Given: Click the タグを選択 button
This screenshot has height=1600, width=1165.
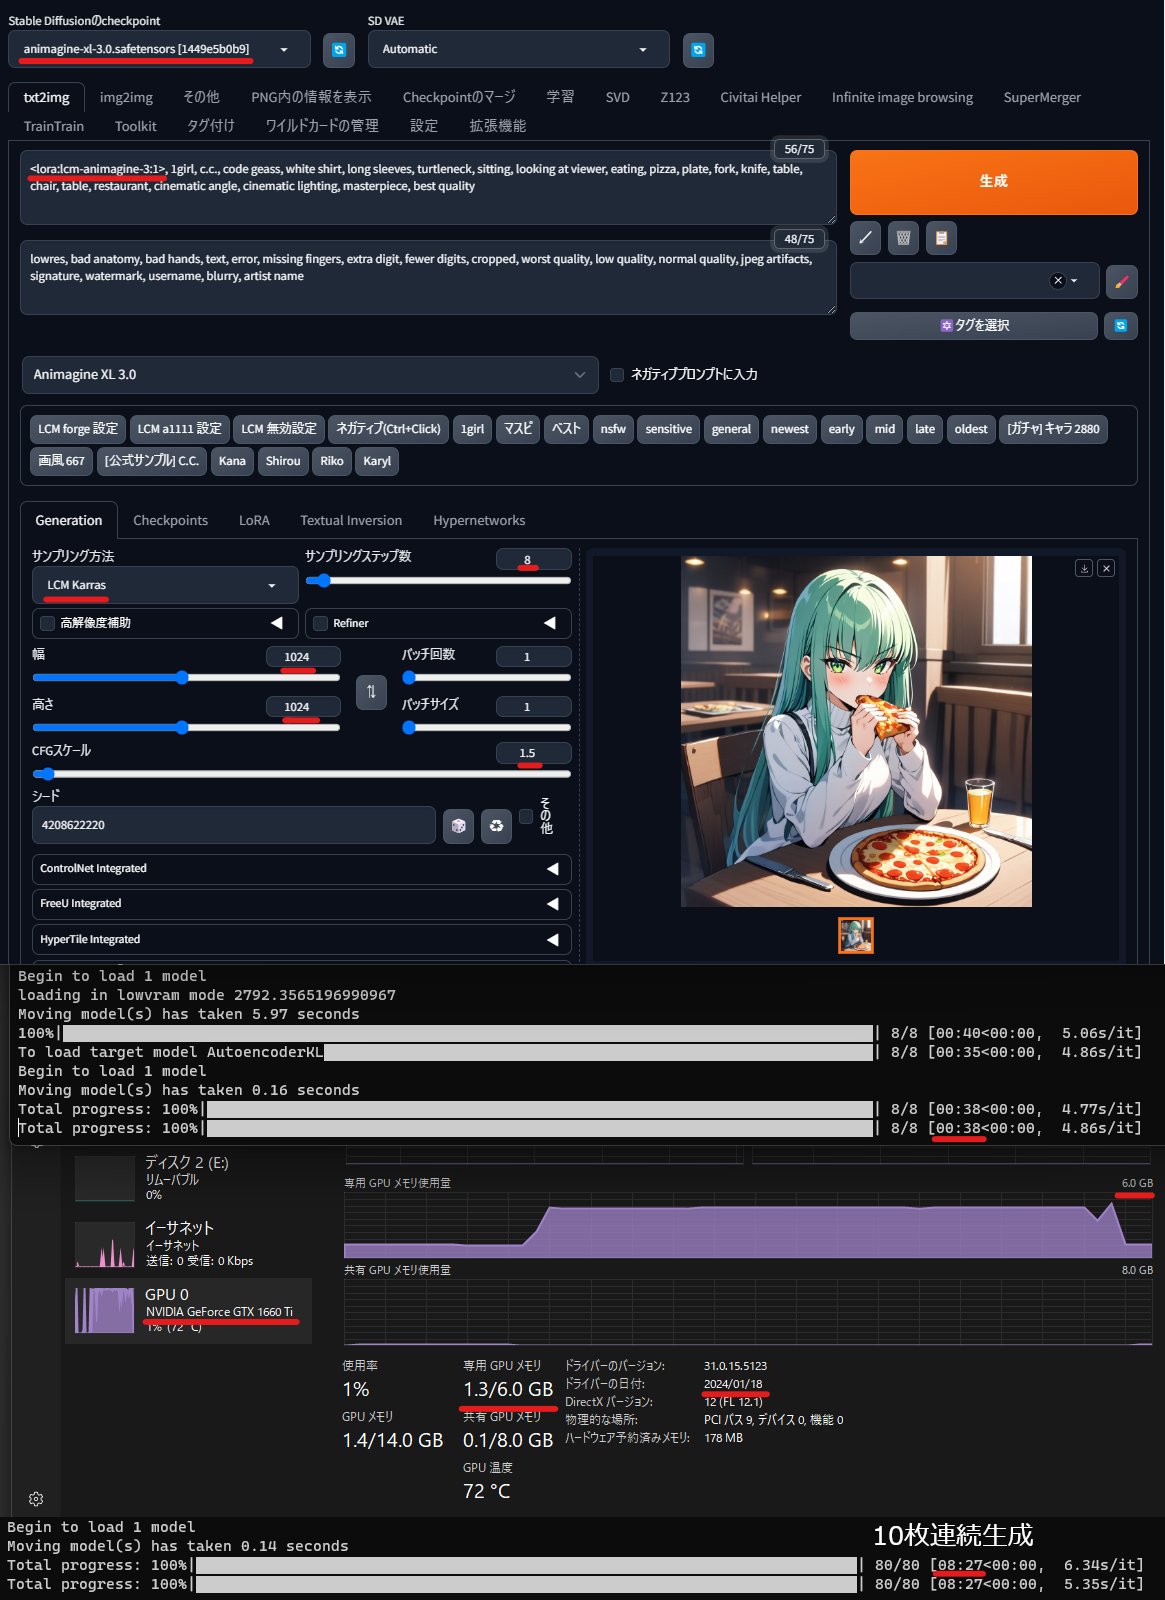Looking at the screenshot, I should (974, 326).
